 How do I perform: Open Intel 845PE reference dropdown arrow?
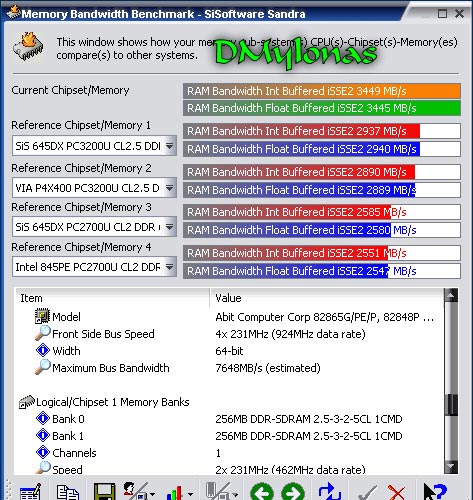(169, 267)
